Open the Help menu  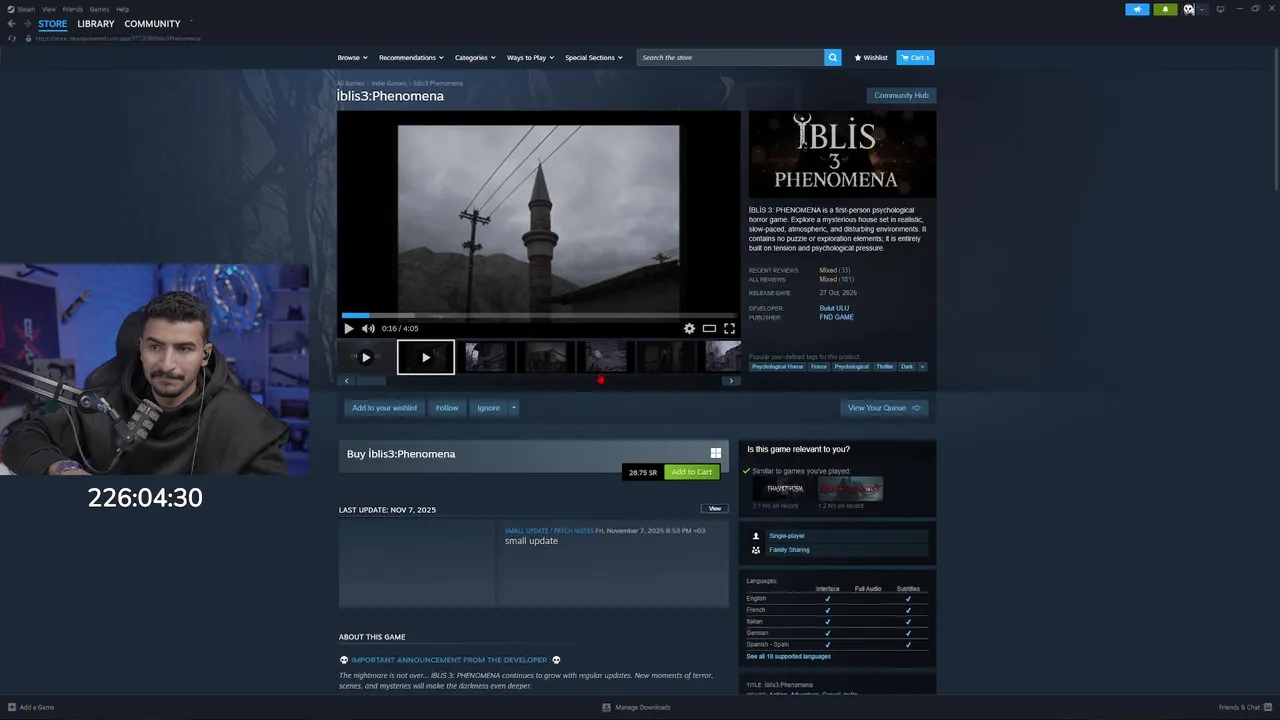pyautogui.click(x=122, y=9)
